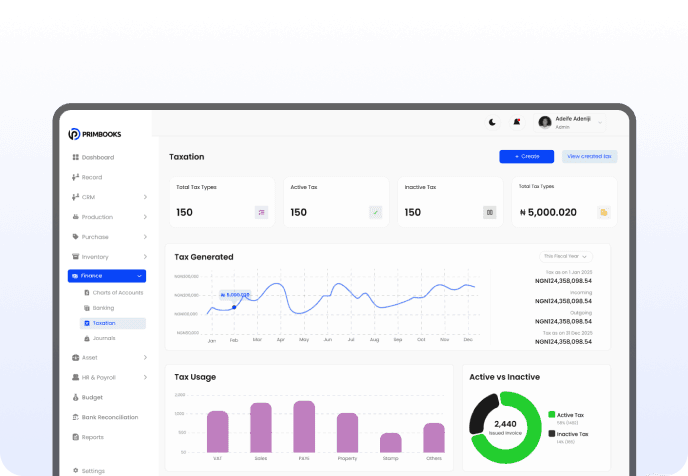Click the Purchase tag icon
The image size is (688, 476).
pos(75,237)
